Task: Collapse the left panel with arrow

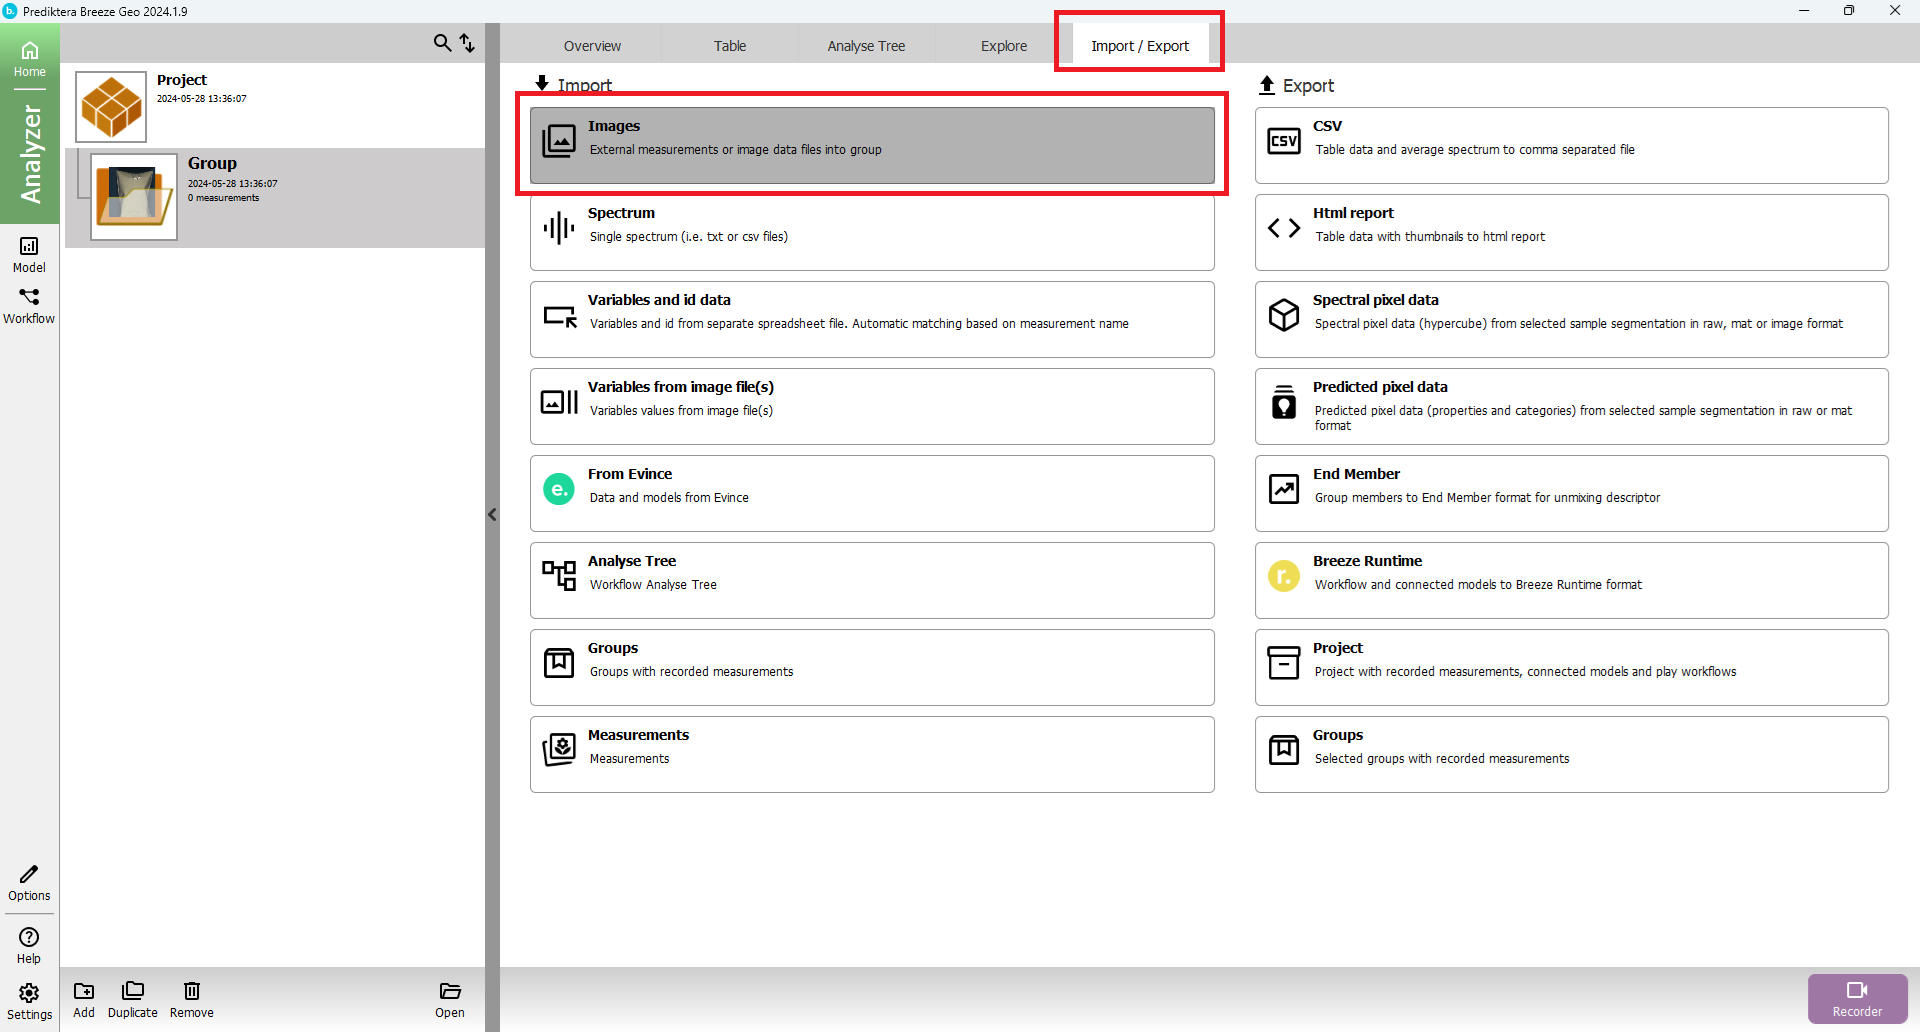Action: (x=492, y=515)
